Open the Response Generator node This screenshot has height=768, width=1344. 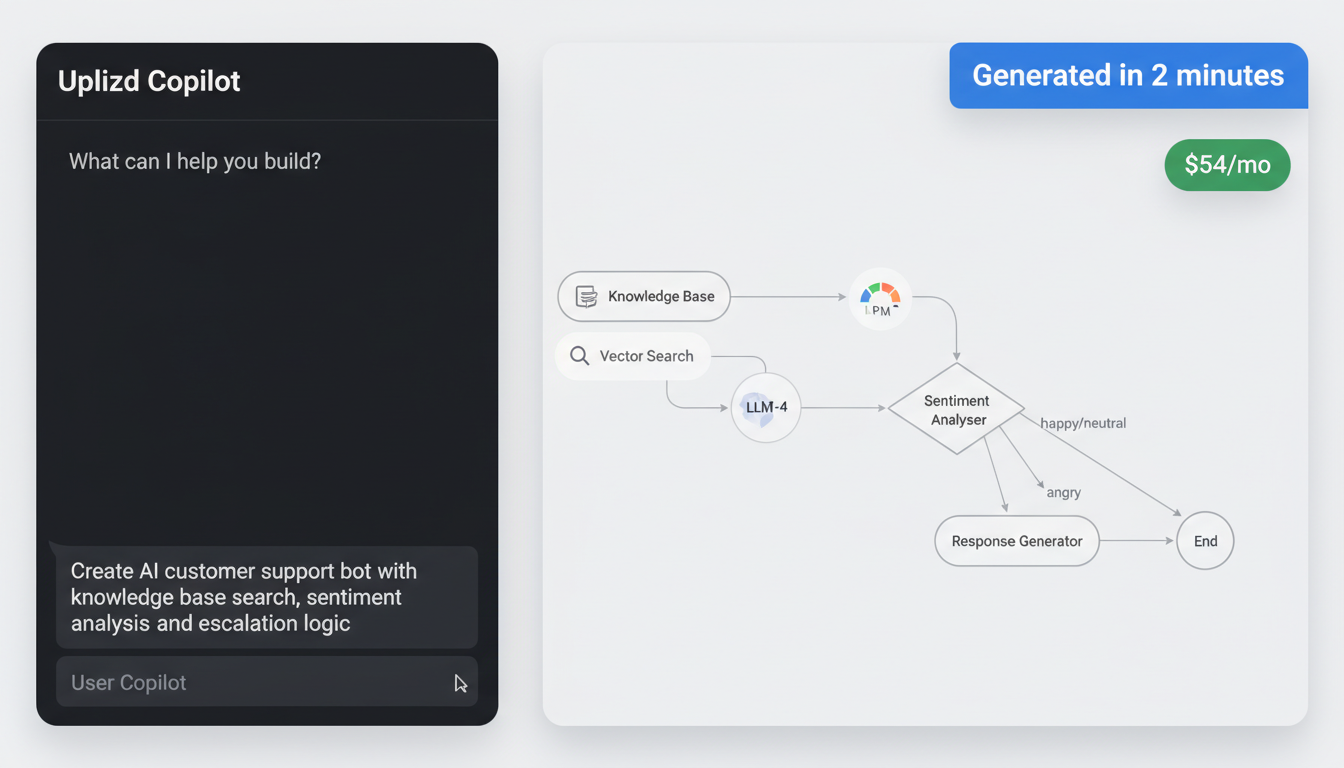click(x=1016, y=541)
